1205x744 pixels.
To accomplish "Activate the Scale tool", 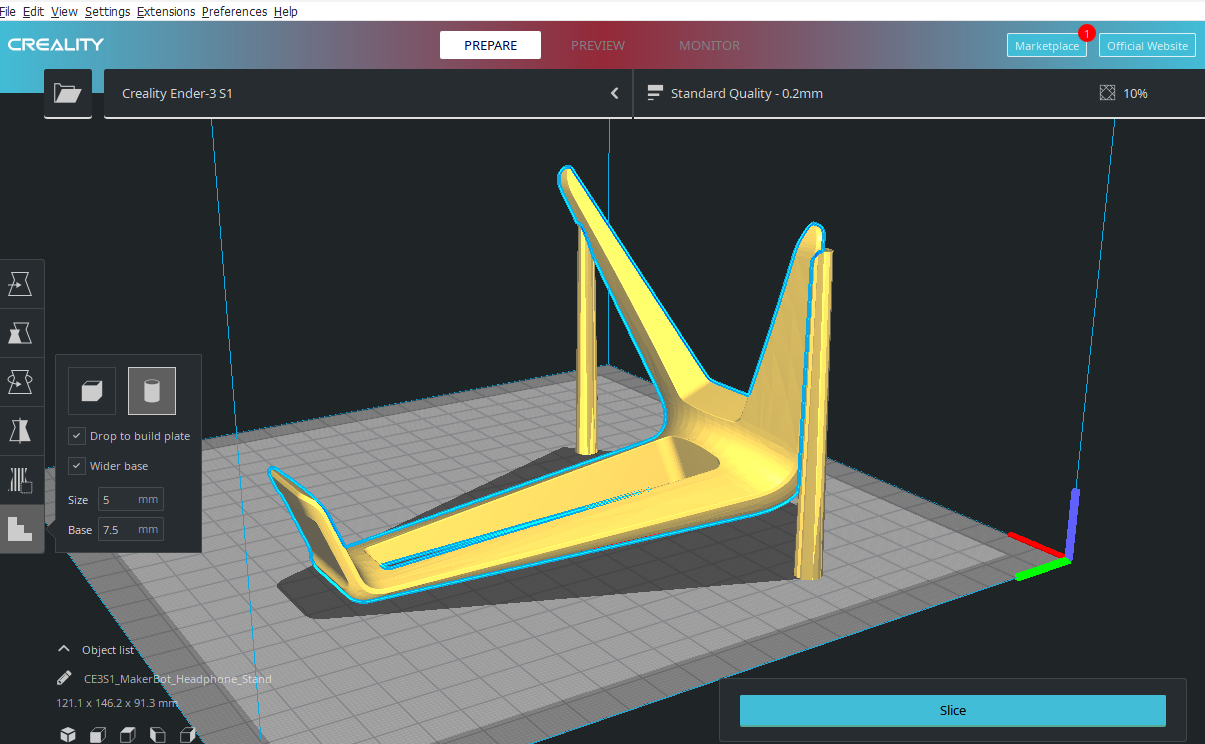I will [20, 333].
